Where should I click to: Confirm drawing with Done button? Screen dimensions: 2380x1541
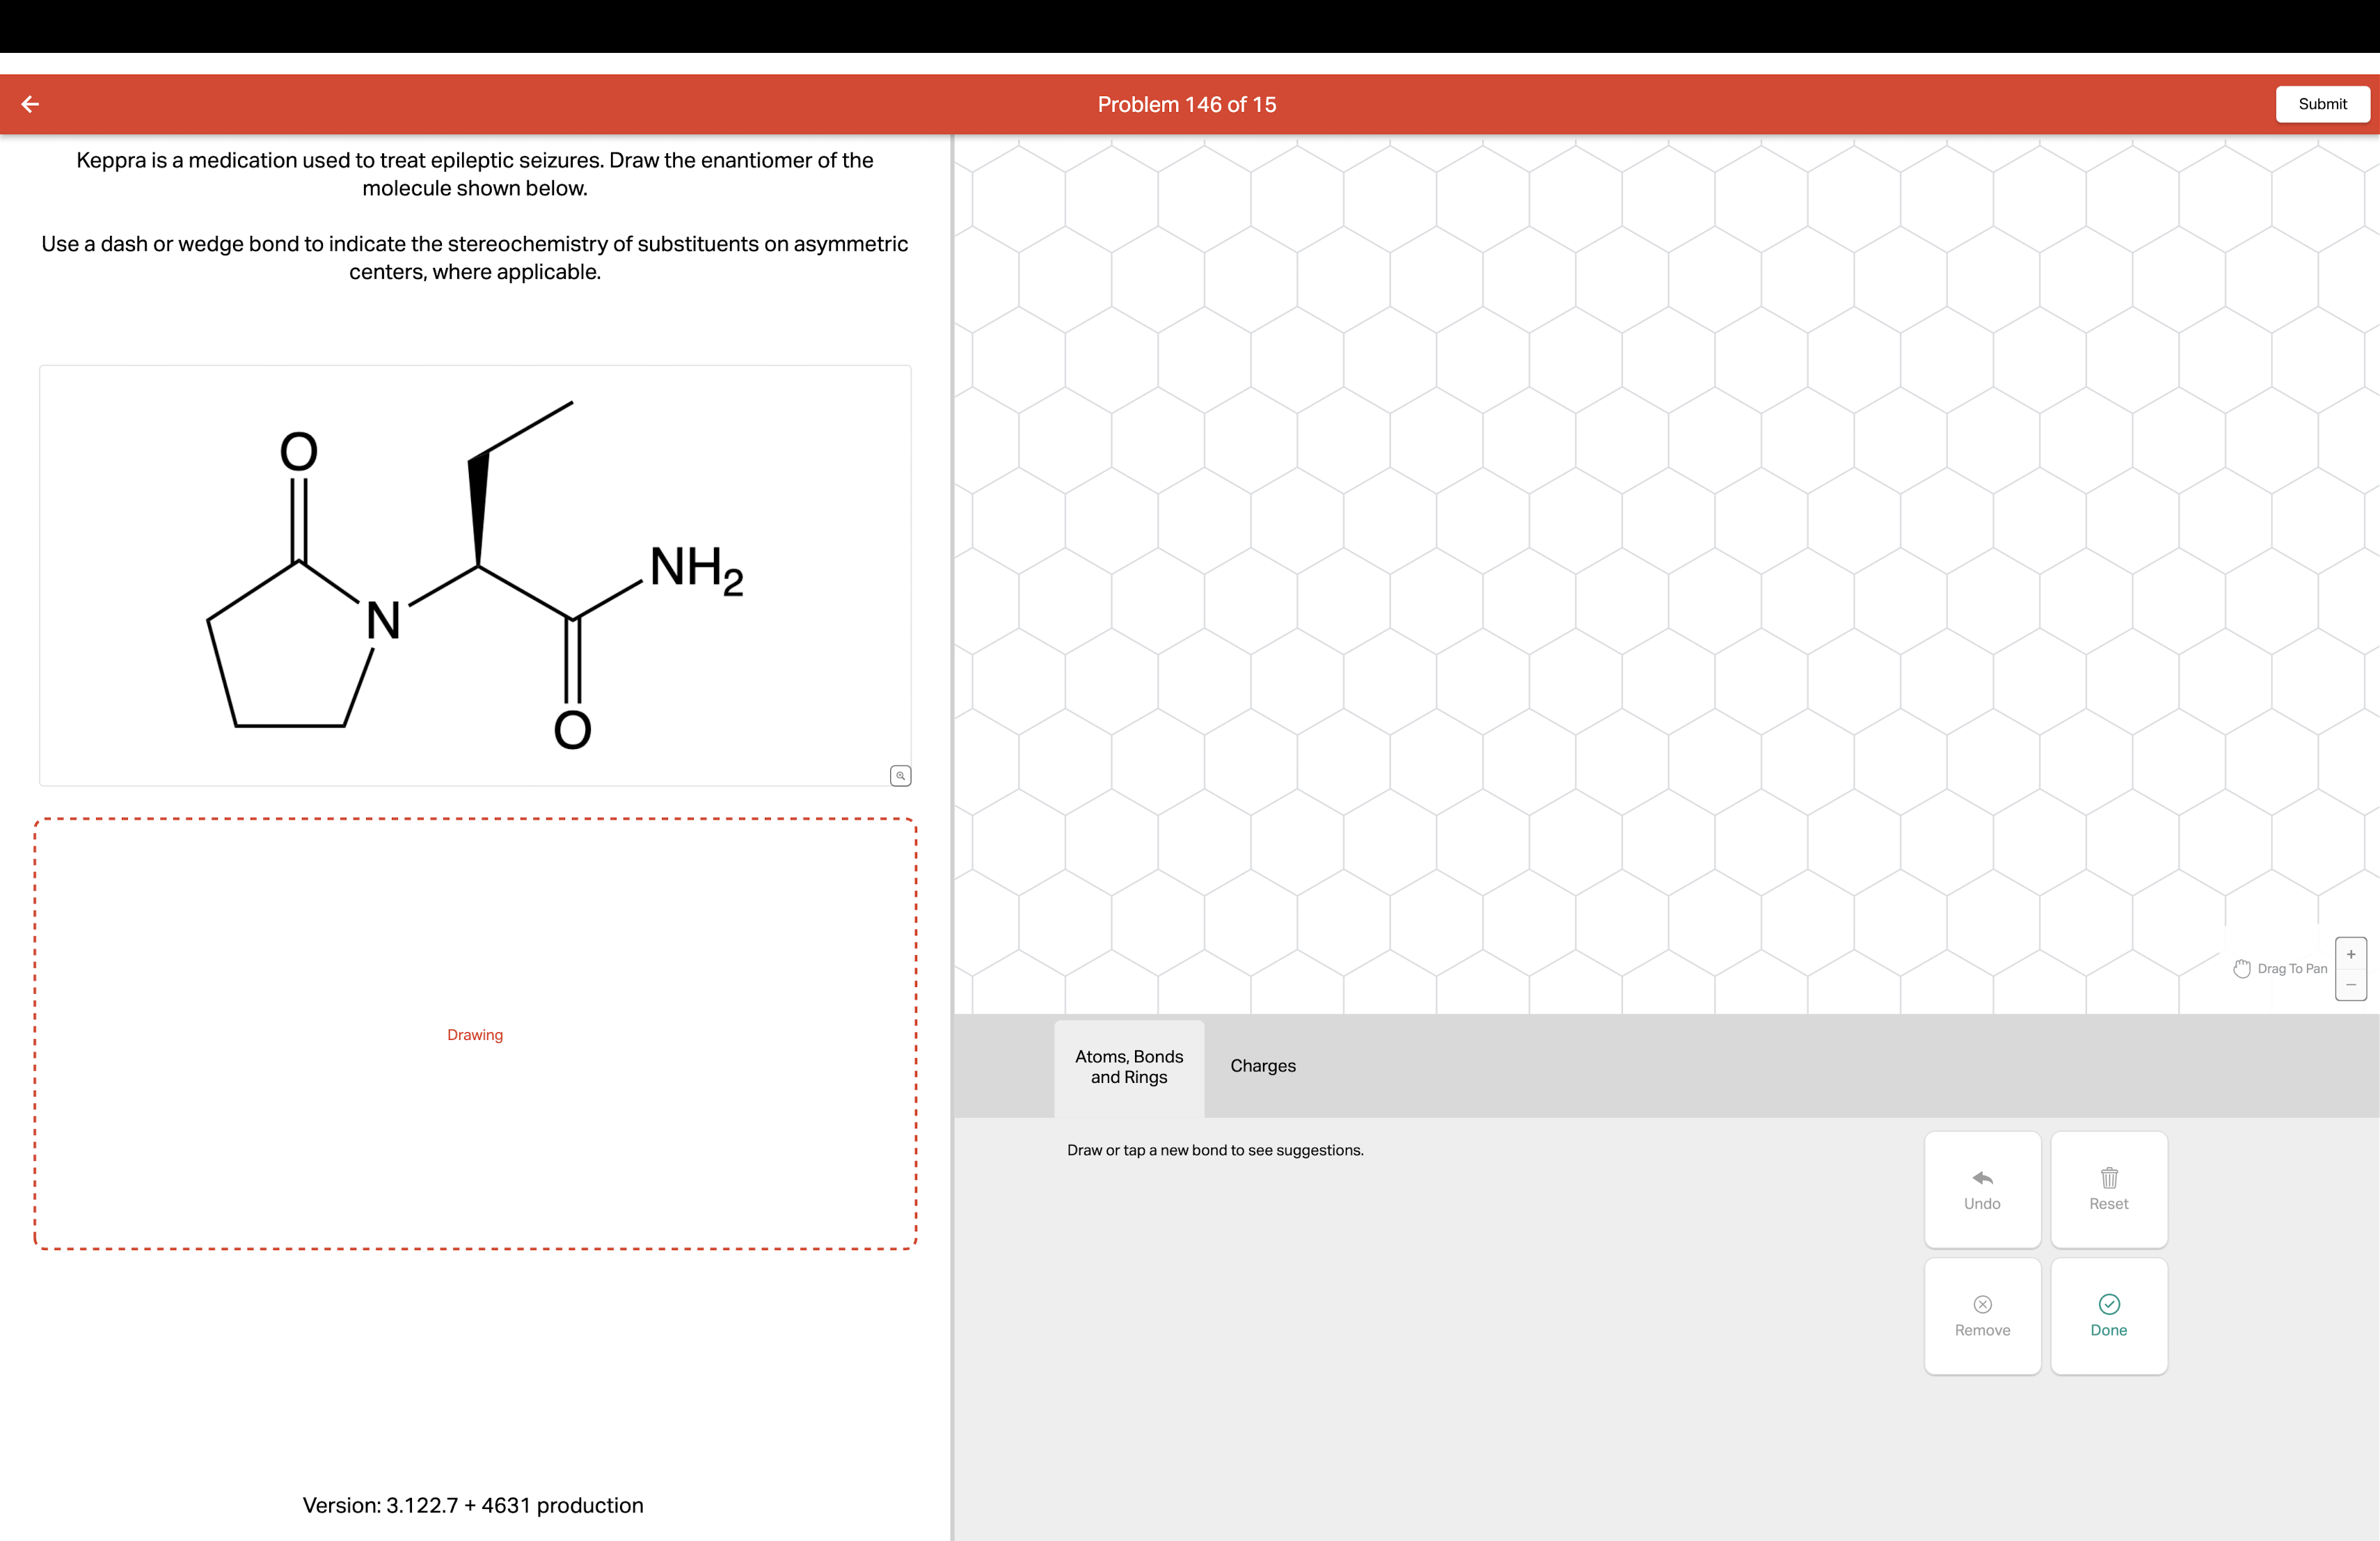(x=2109, y=1316)
